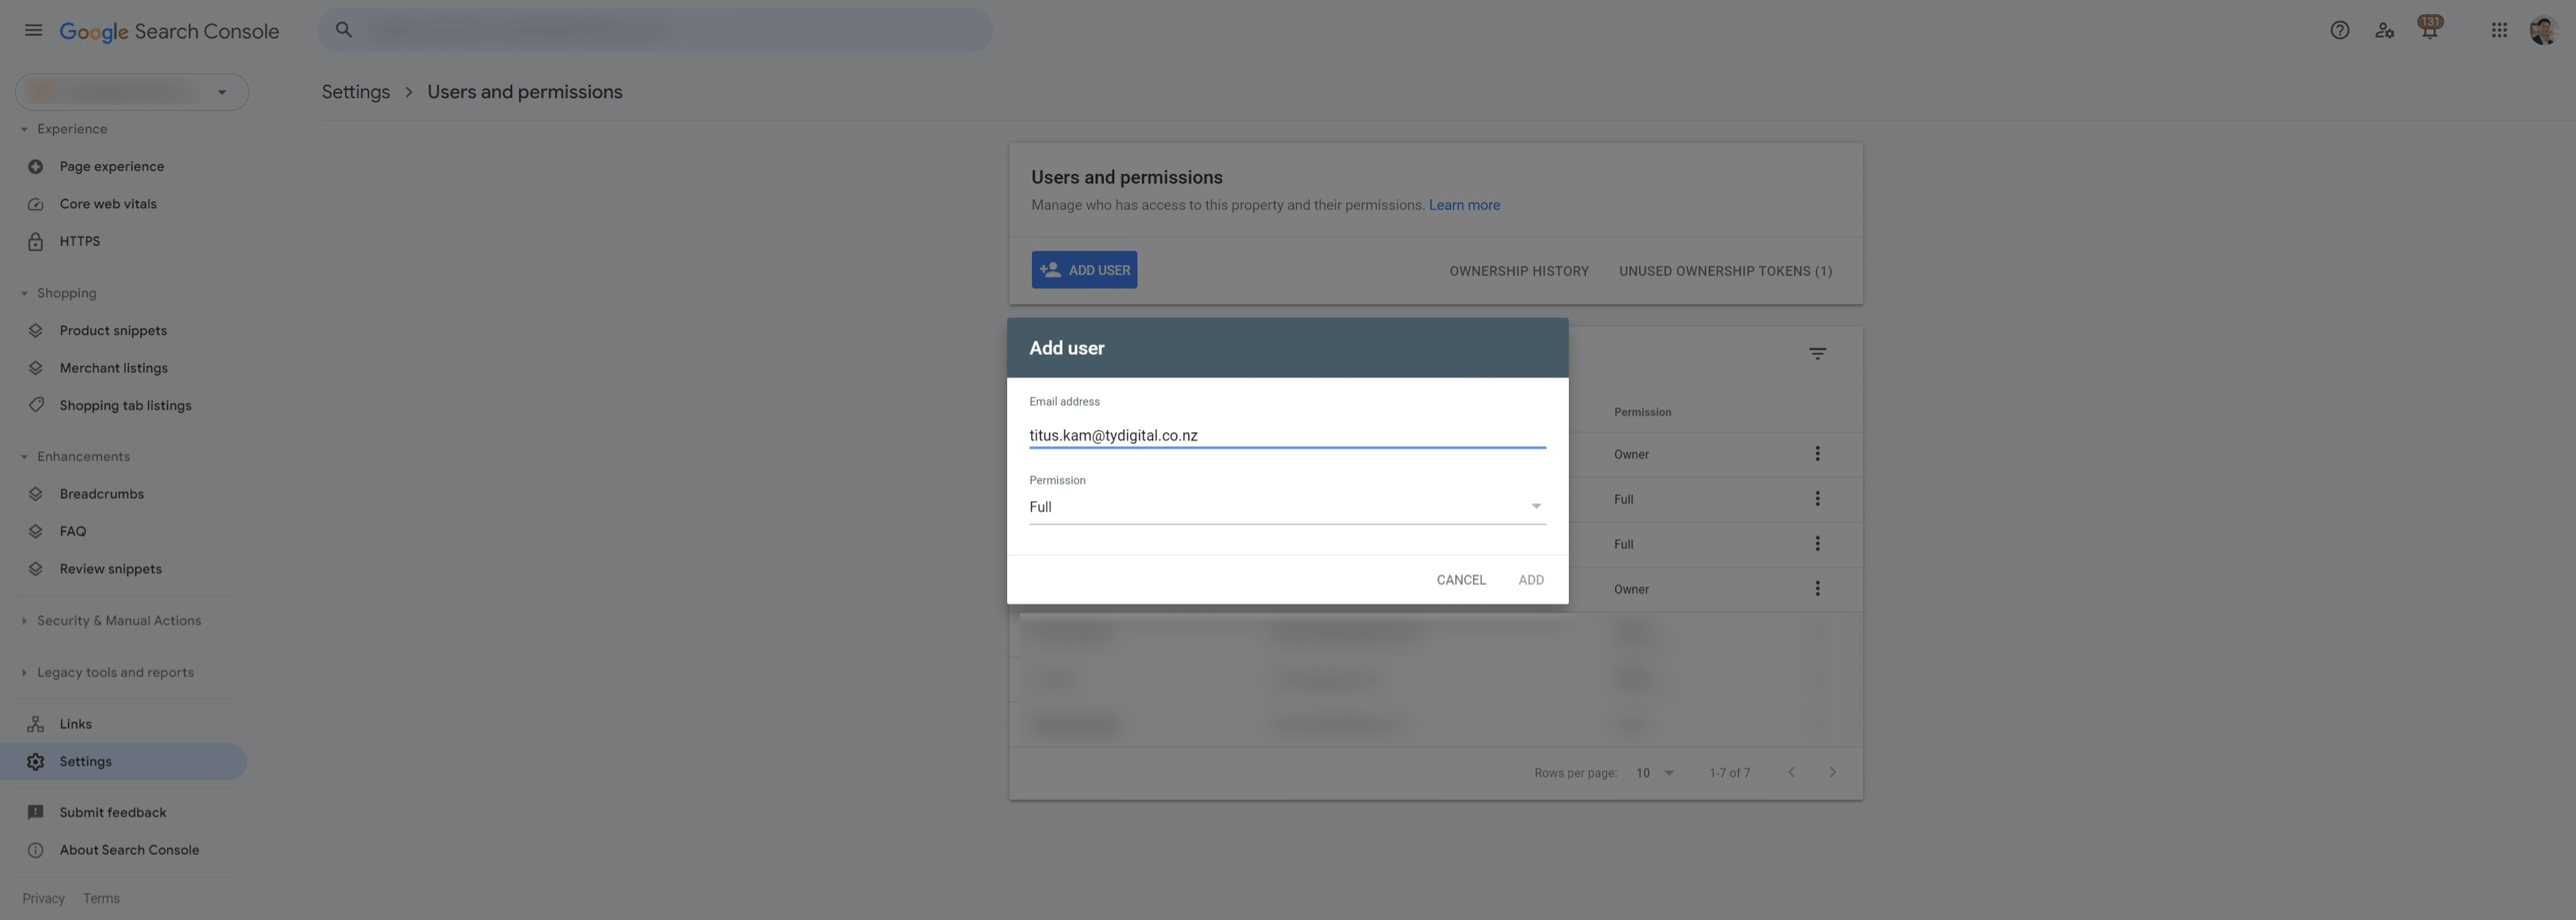Click the notifications bell in the top bar
The image size is (2576, 920).
click(2429, 30)
